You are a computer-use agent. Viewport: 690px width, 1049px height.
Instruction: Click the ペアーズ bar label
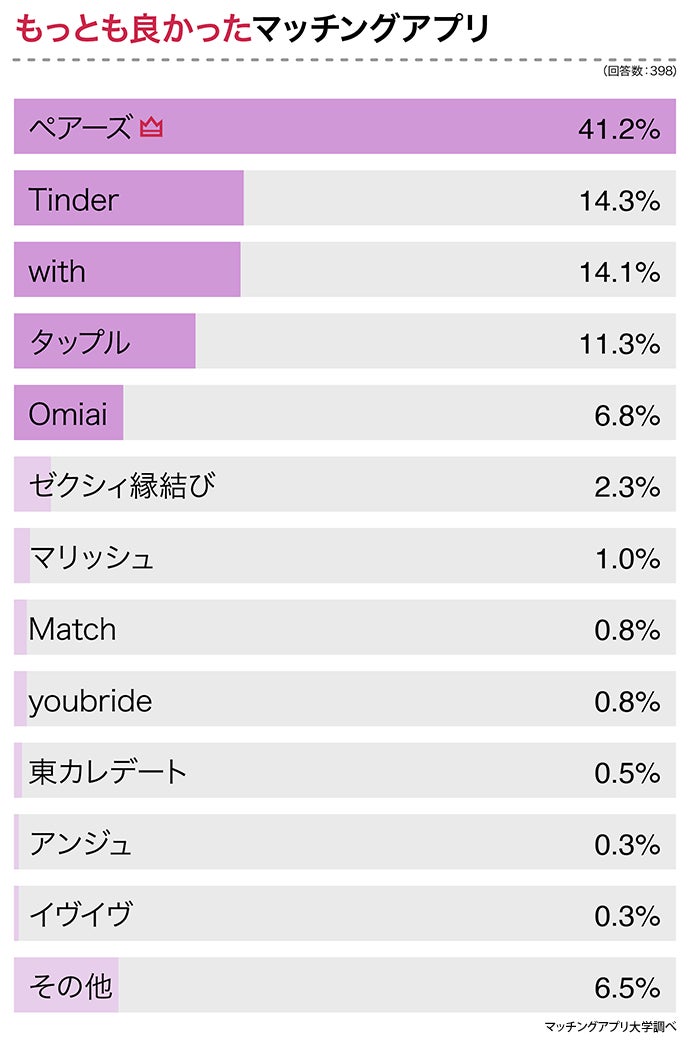80,128
